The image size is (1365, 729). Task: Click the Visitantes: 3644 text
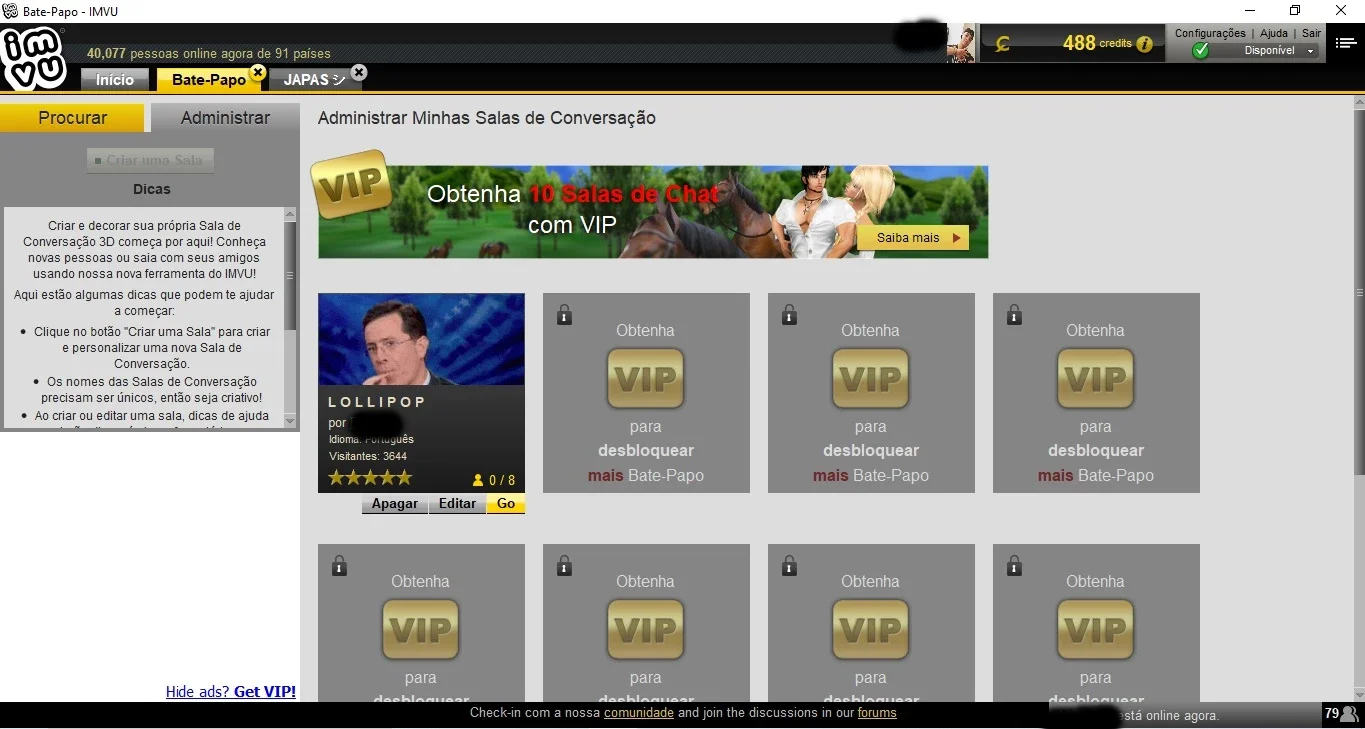tap(367, 456)
